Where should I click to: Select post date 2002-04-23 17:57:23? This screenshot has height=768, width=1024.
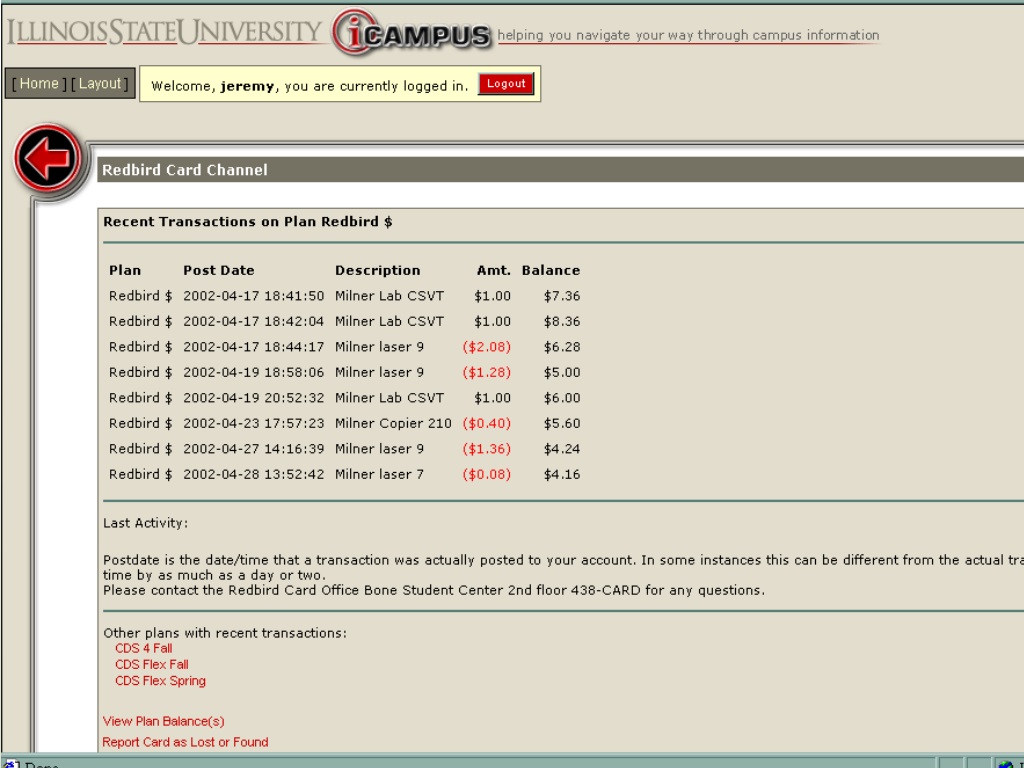pos(253,423)
